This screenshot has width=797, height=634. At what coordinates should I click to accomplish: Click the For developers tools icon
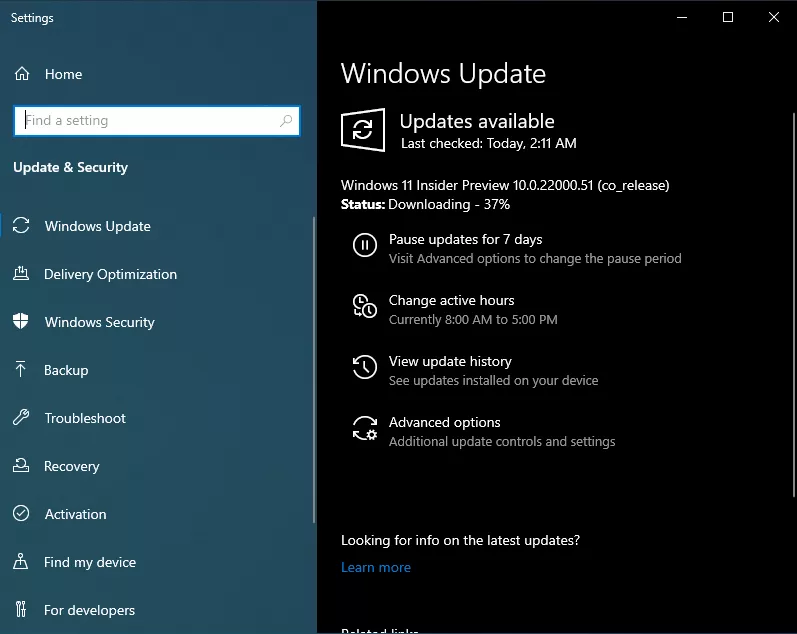[20, 609]
